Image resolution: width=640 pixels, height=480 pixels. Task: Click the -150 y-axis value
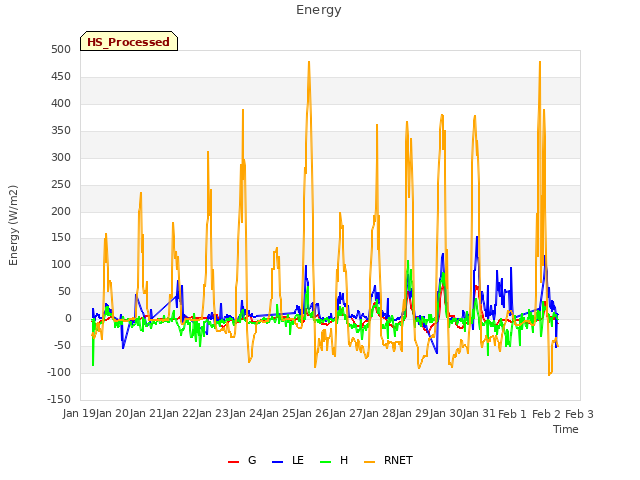tap(59, 399)
